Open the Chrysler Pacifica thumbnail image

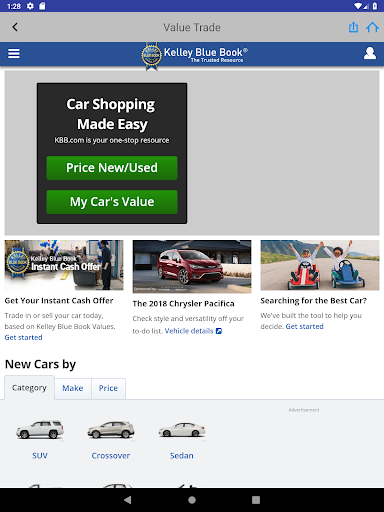point(192,267)
